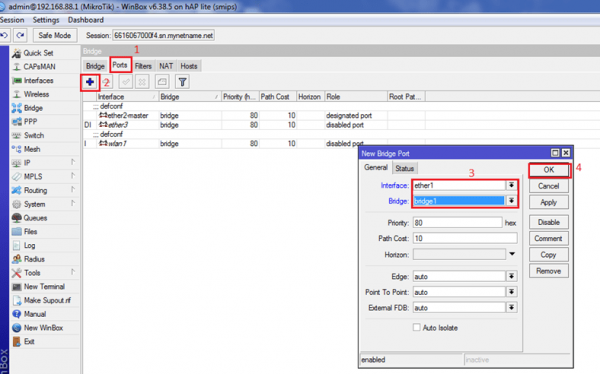Click the Path Cost input field
The width and height of the screenshot is (600, 374).
point(465,238)
